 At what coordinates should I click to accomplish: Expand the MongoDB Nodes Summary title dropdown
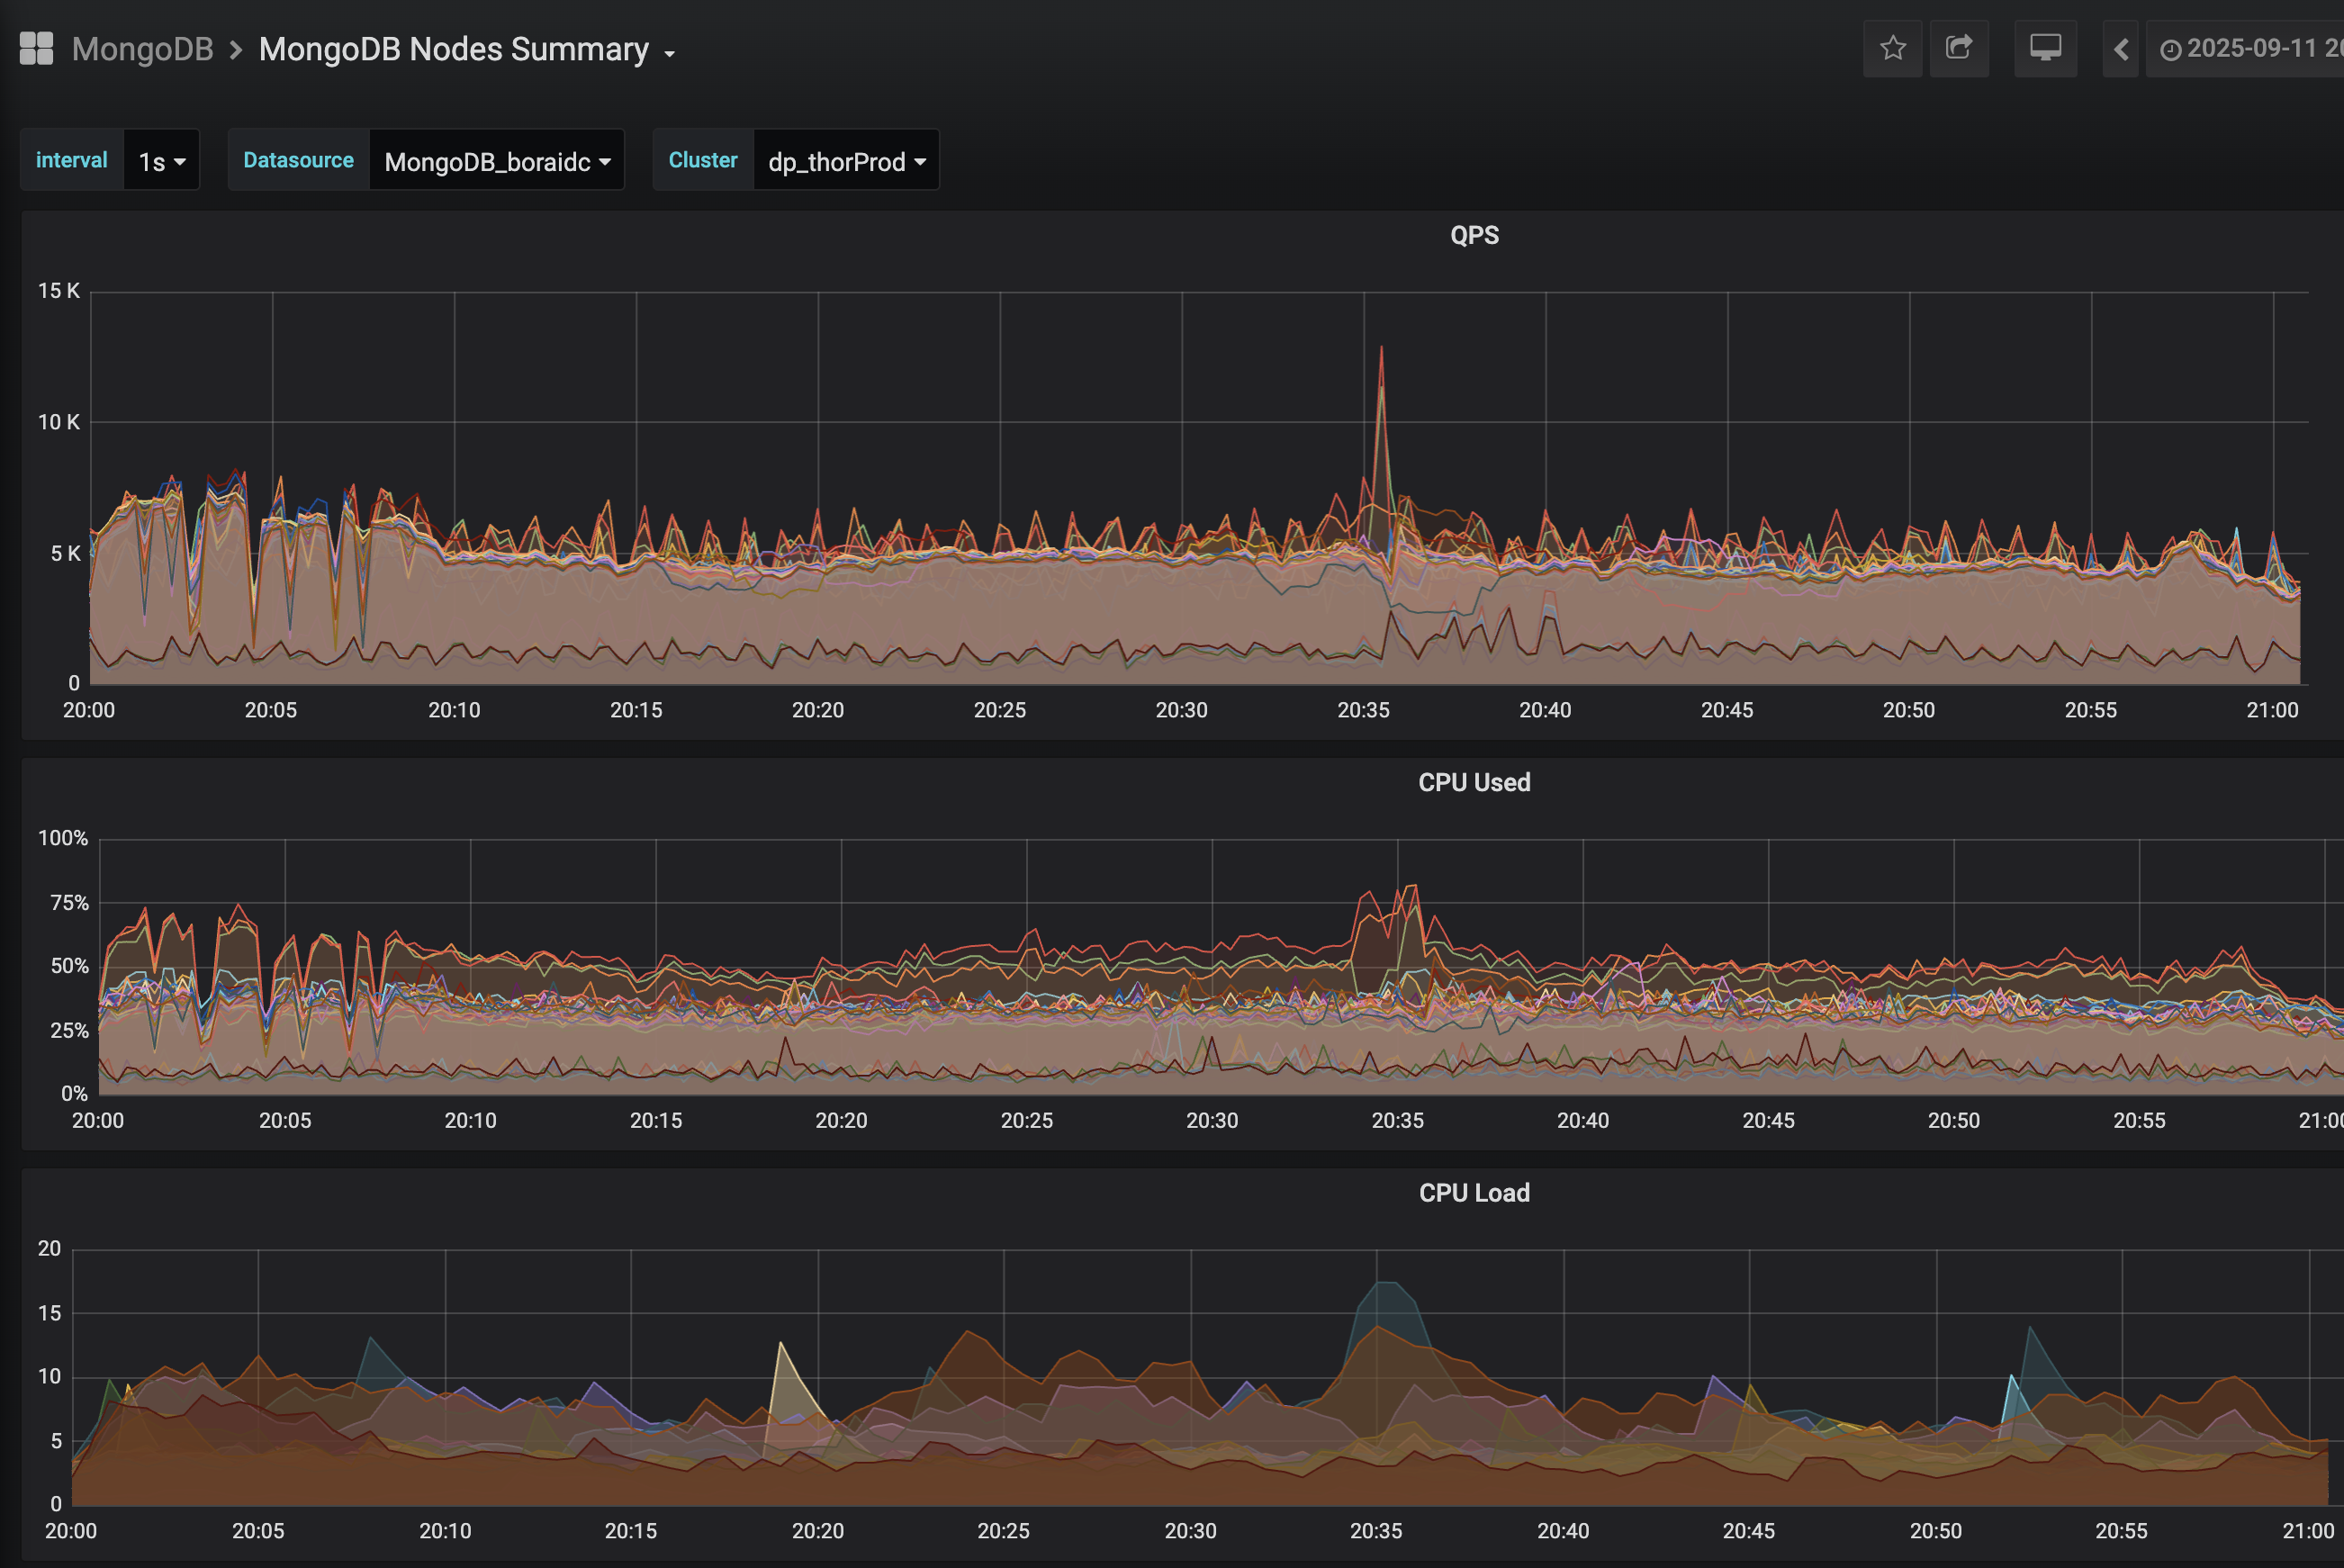(x=454, y=49)
